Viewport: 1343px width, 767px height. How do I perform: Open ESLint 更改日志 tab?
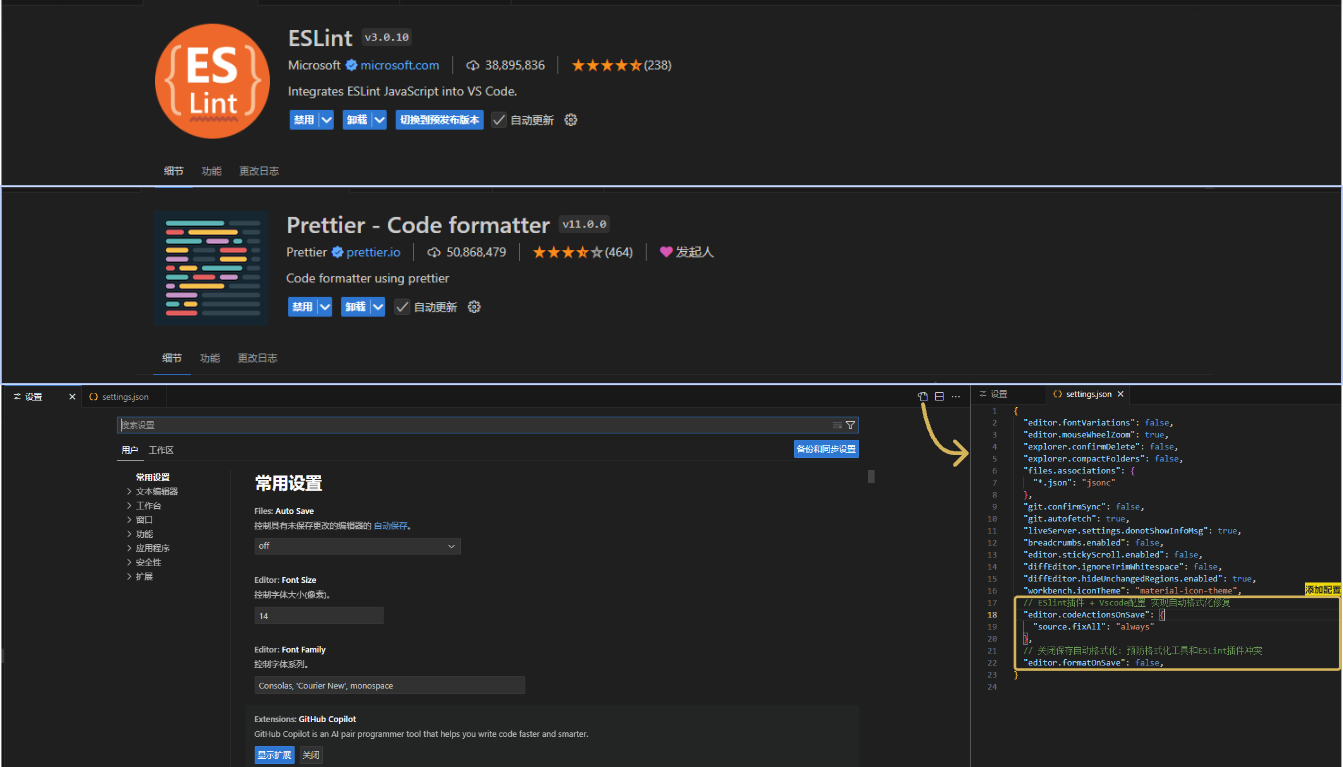[259, 171]
